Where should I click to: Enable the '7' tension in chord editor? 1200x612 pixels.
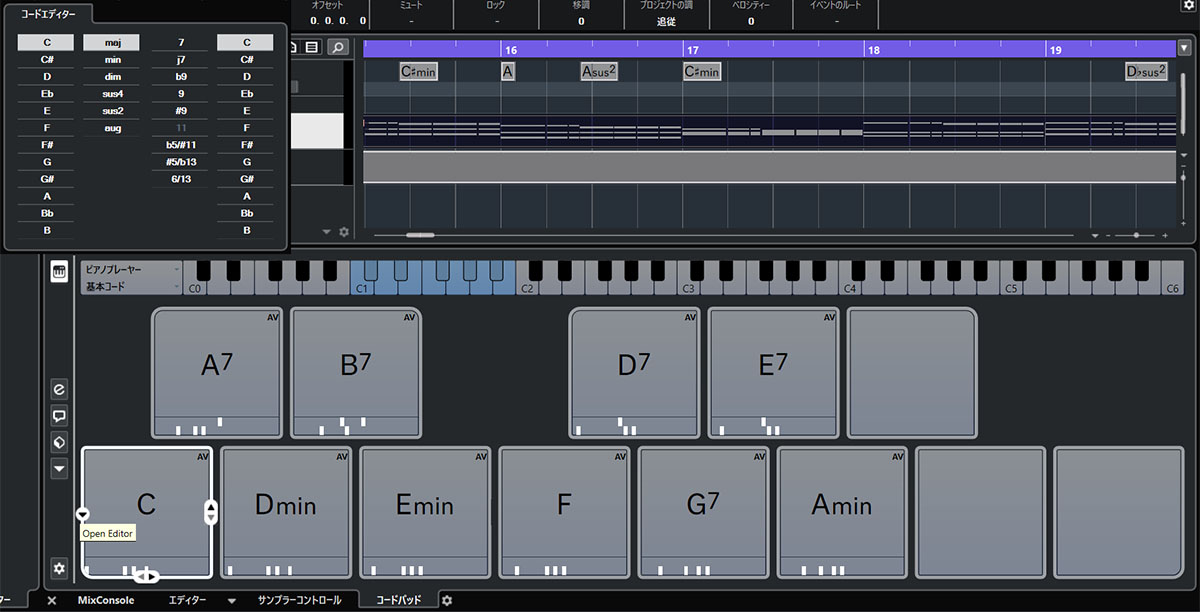180,43
